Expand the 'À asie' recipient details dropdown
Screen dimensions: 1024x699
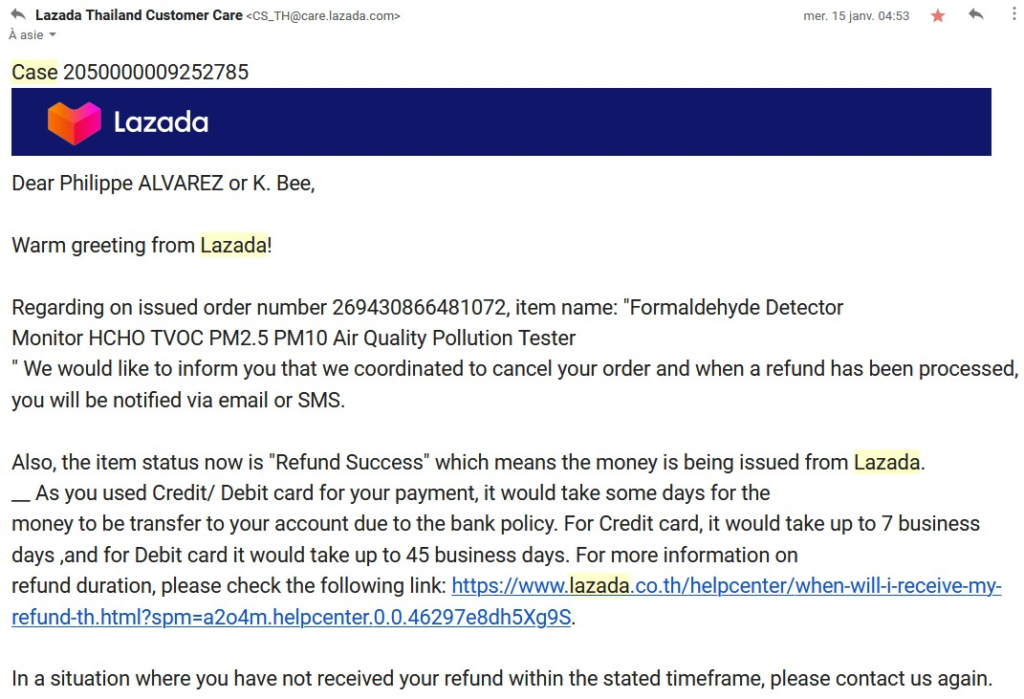tap(32, 35)
